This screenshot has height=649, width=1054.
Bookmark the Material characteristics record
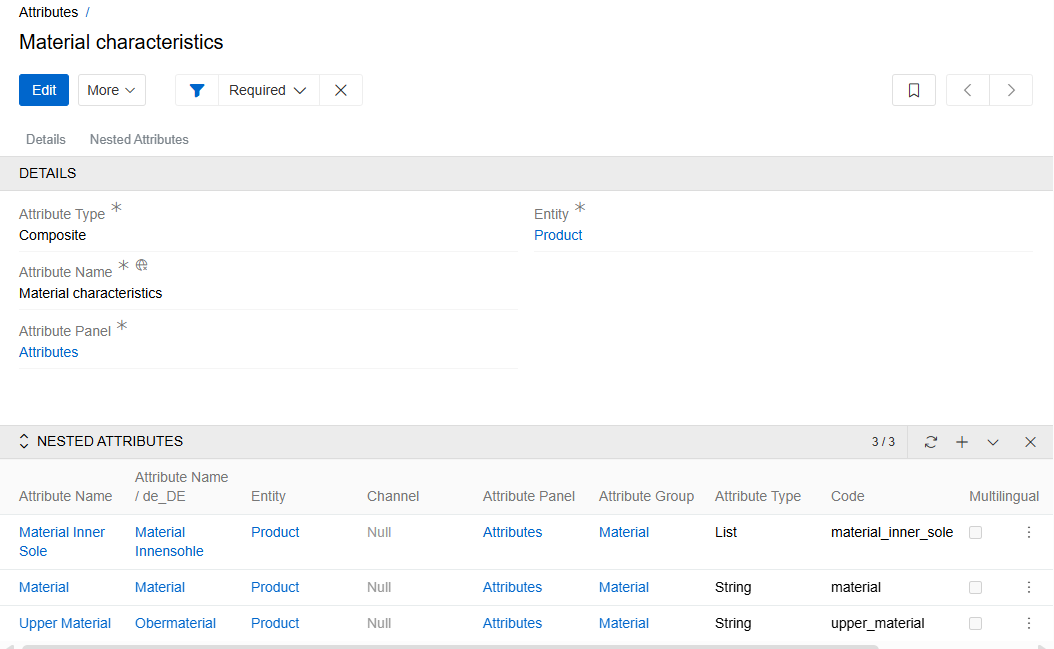(913, 89)
